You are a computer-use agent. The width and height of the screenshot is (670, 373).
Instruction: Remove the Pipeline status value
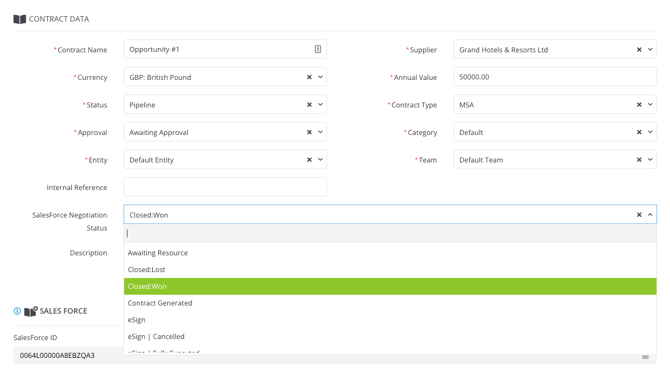tap(309, 105)
